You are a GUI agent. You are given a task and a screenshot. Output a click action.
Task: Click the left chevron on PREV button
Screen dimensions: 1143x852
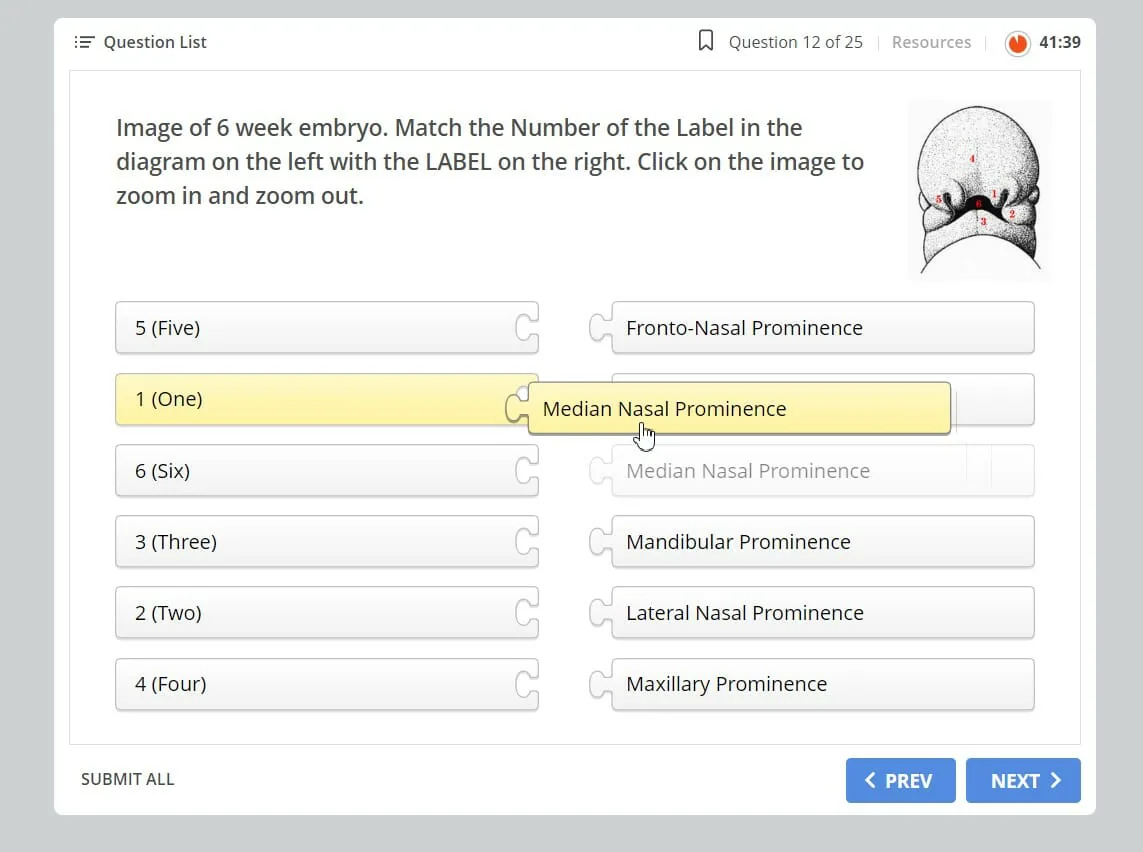click(870, 781)
